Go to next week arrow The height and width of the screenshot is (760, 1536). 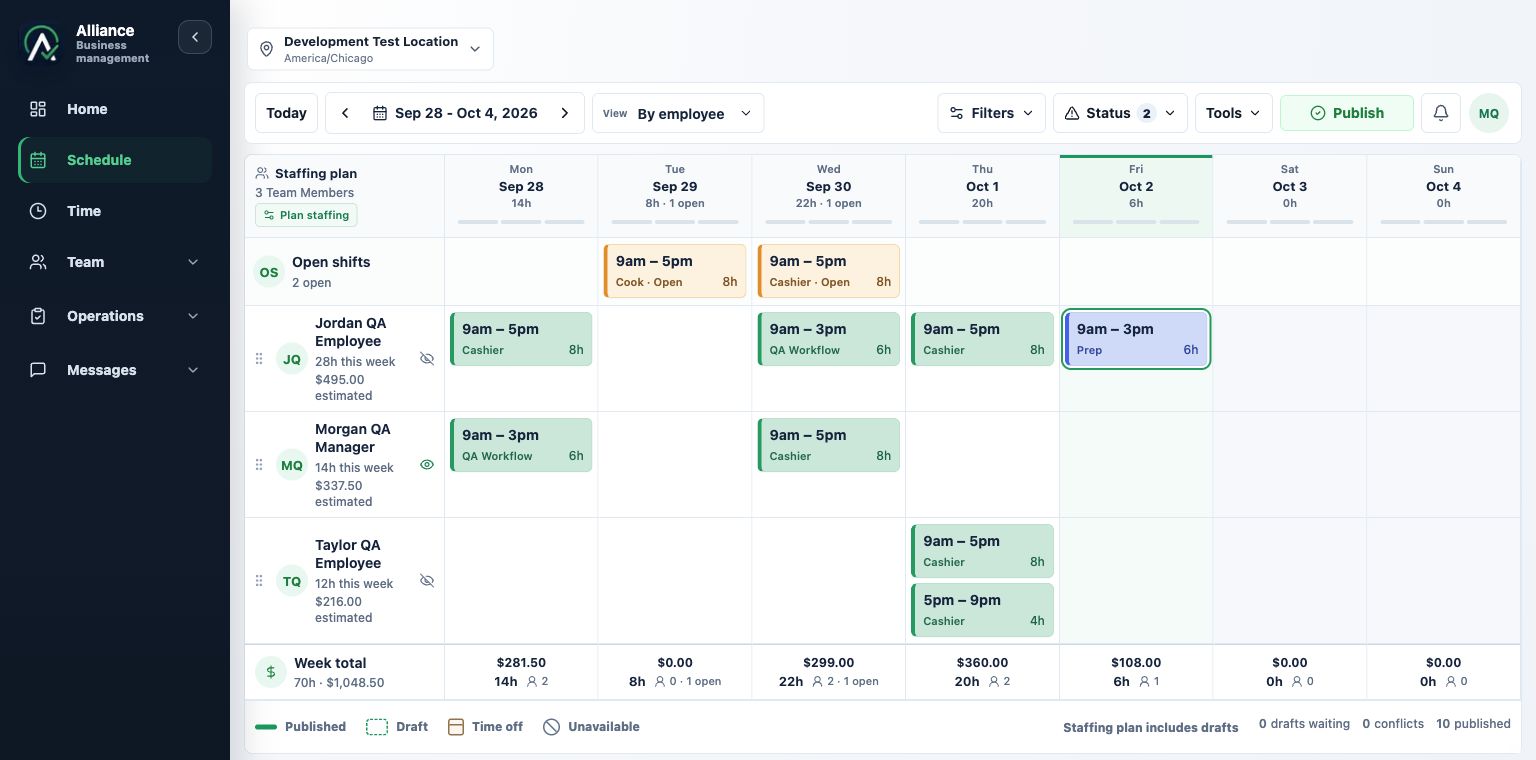click(x=565, y=113)
